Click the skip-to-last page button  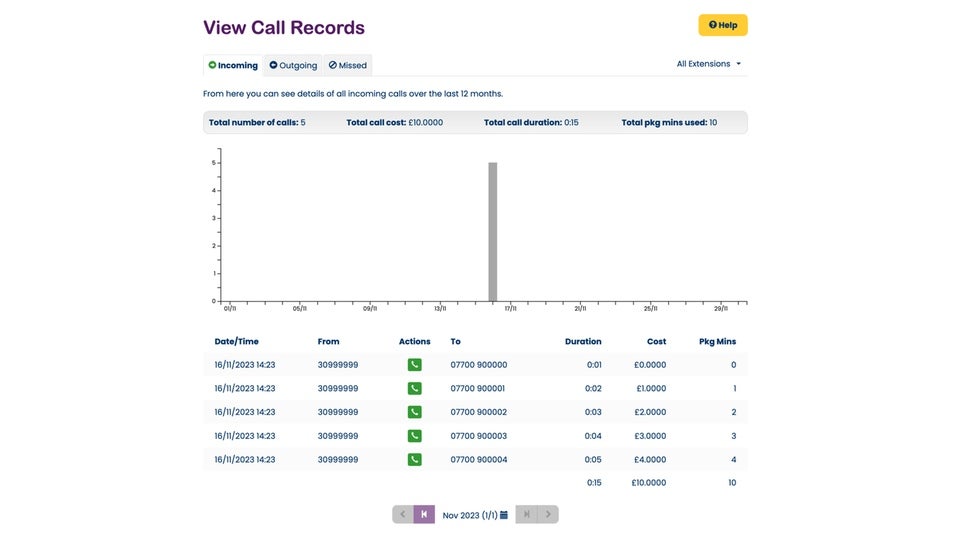tap(527, 515)
